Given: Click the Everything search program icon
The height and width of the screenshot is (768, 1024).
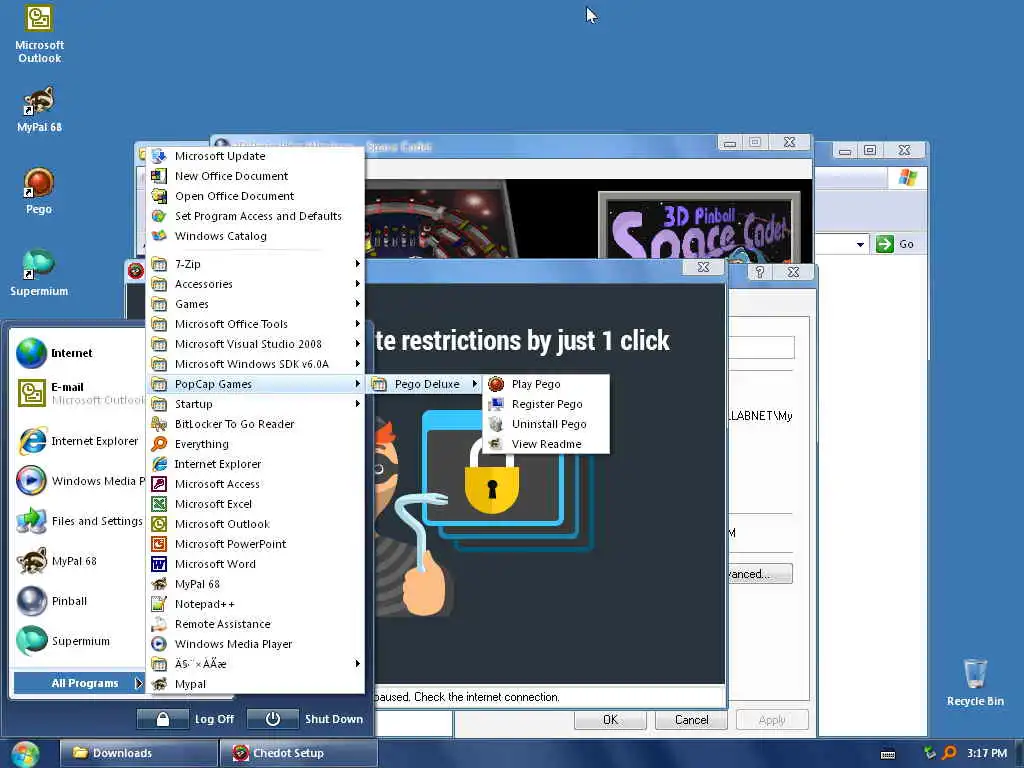Looking at the screenshot, I should coord(159,444).
